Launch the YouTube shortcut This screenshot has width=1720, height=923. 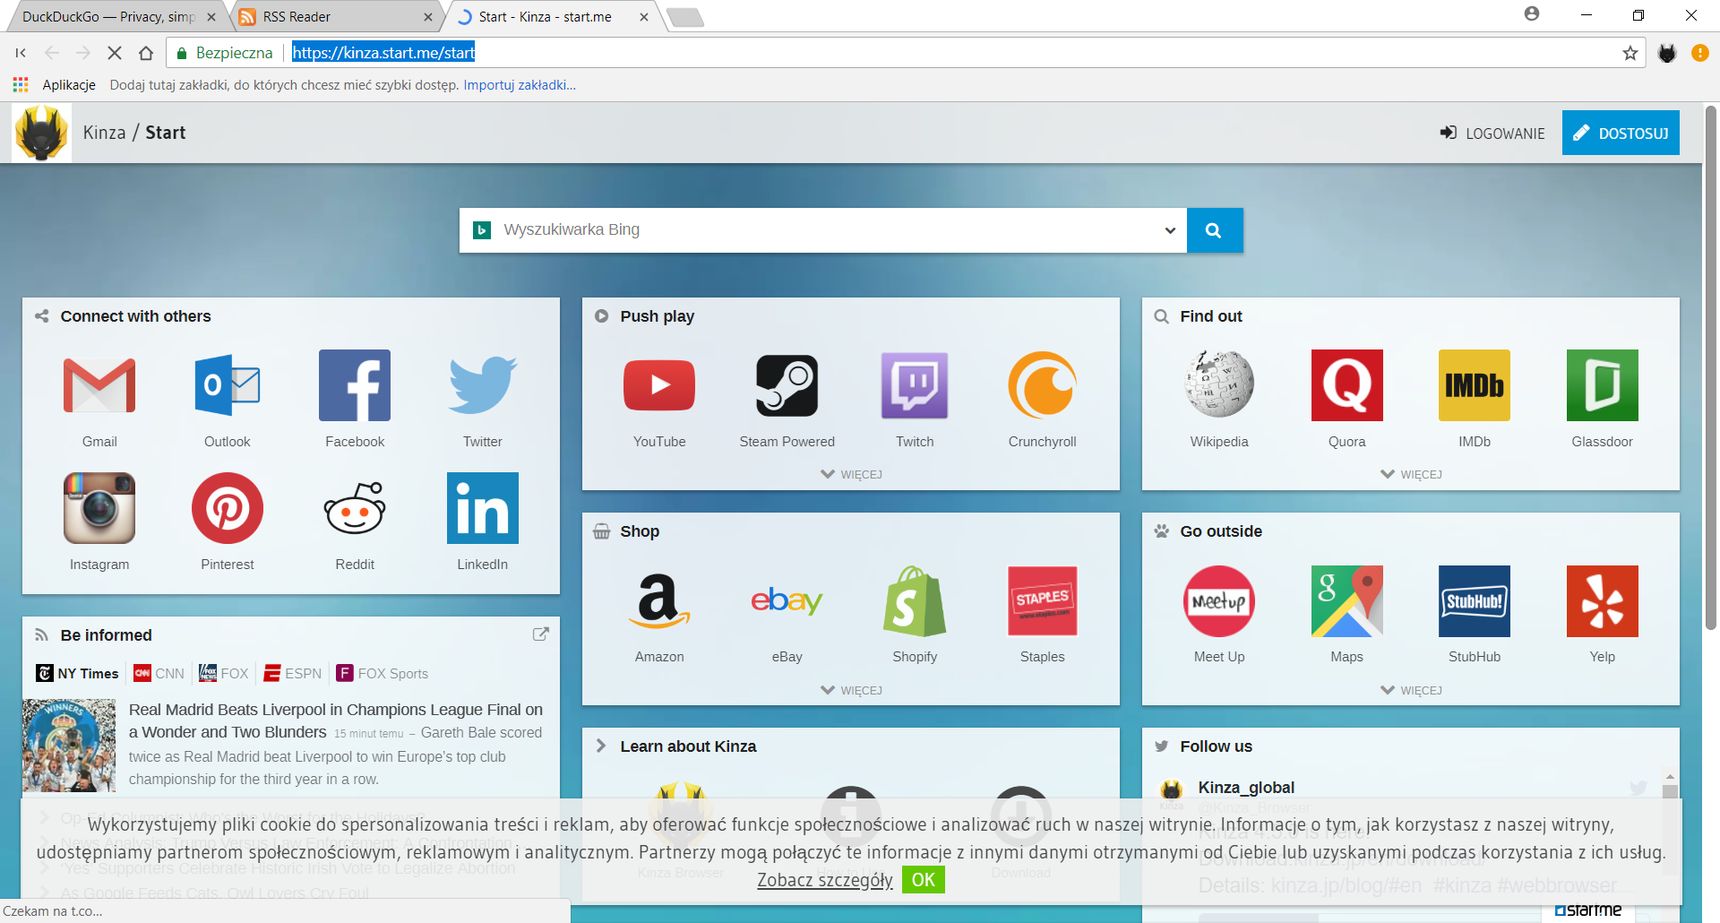pos(659,385)
